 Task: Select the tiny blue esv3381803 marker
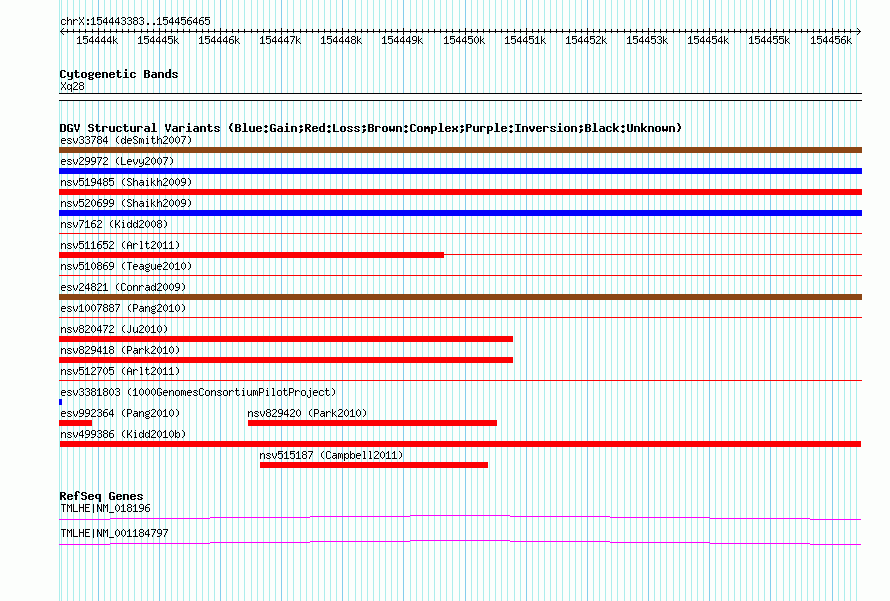(x=60, y=402)
